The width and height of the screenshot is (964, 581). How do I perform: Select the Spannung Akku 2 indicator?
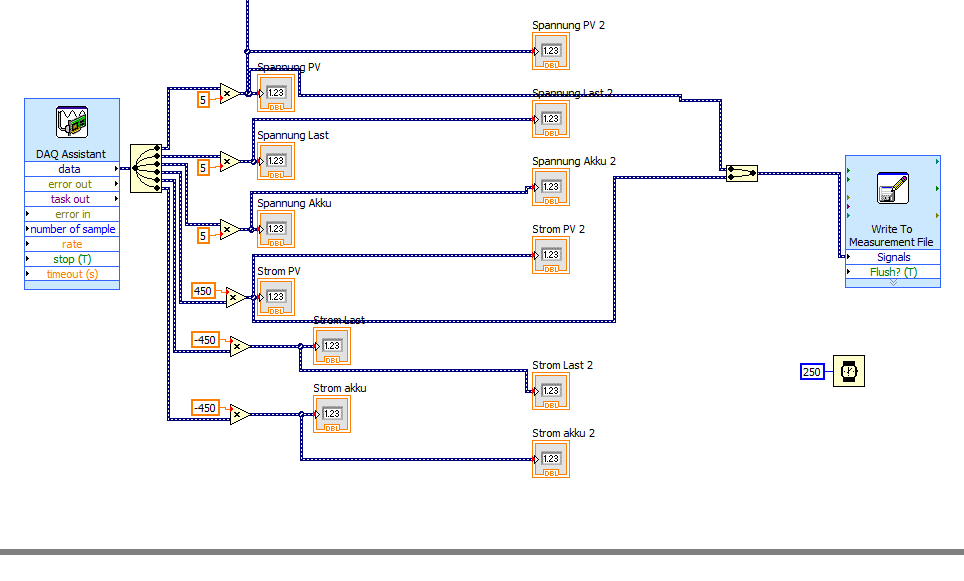[551, 188]
